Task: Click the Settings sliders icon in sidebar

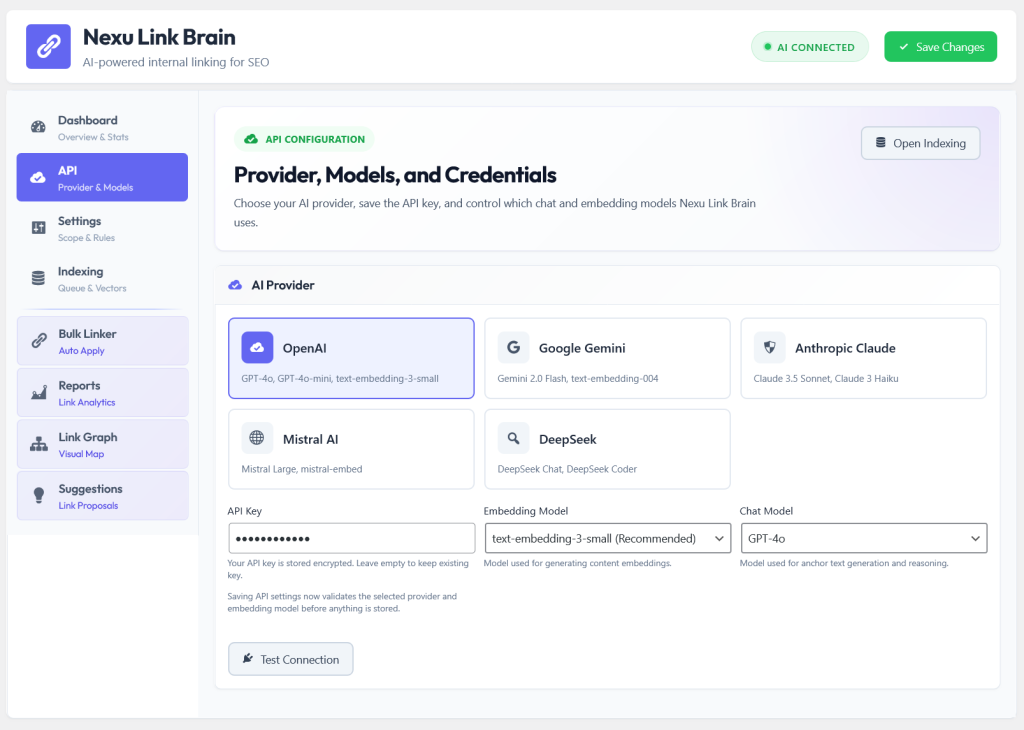Action: 39,228
